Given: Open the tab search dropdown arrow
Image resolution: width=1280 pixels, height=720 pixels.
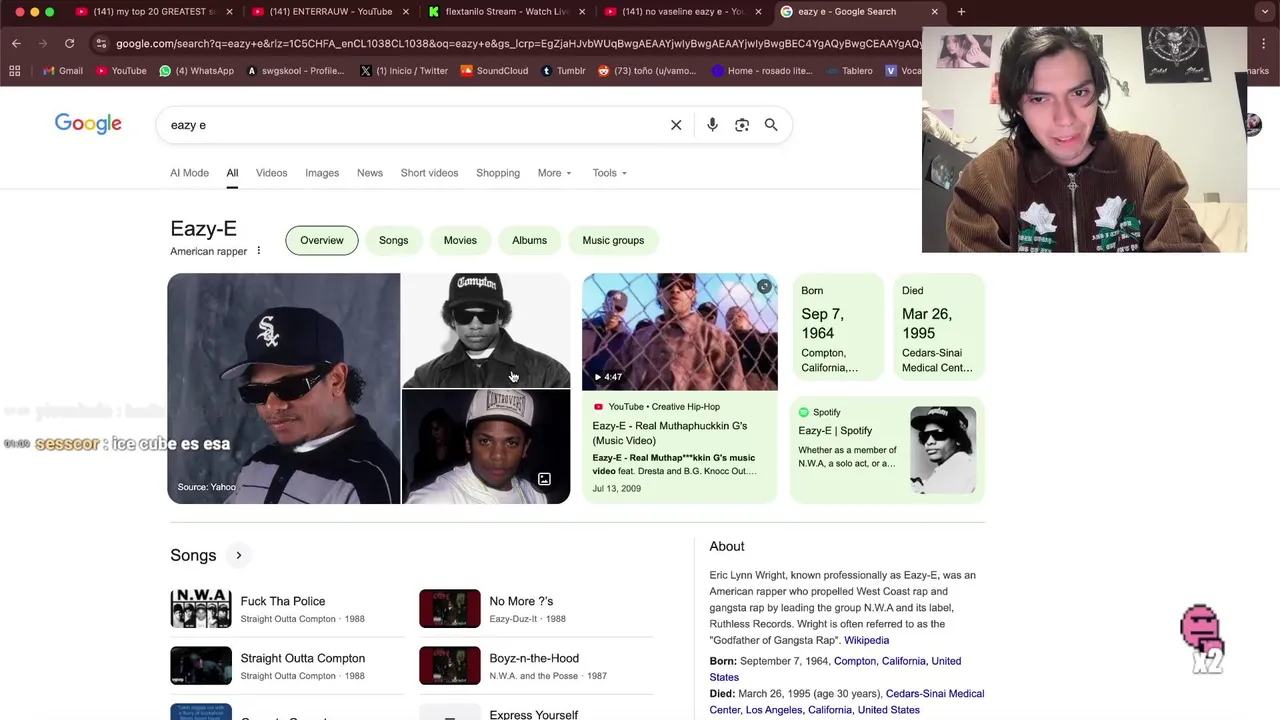Looking at the screenshot, I should tap(1265, 12).
